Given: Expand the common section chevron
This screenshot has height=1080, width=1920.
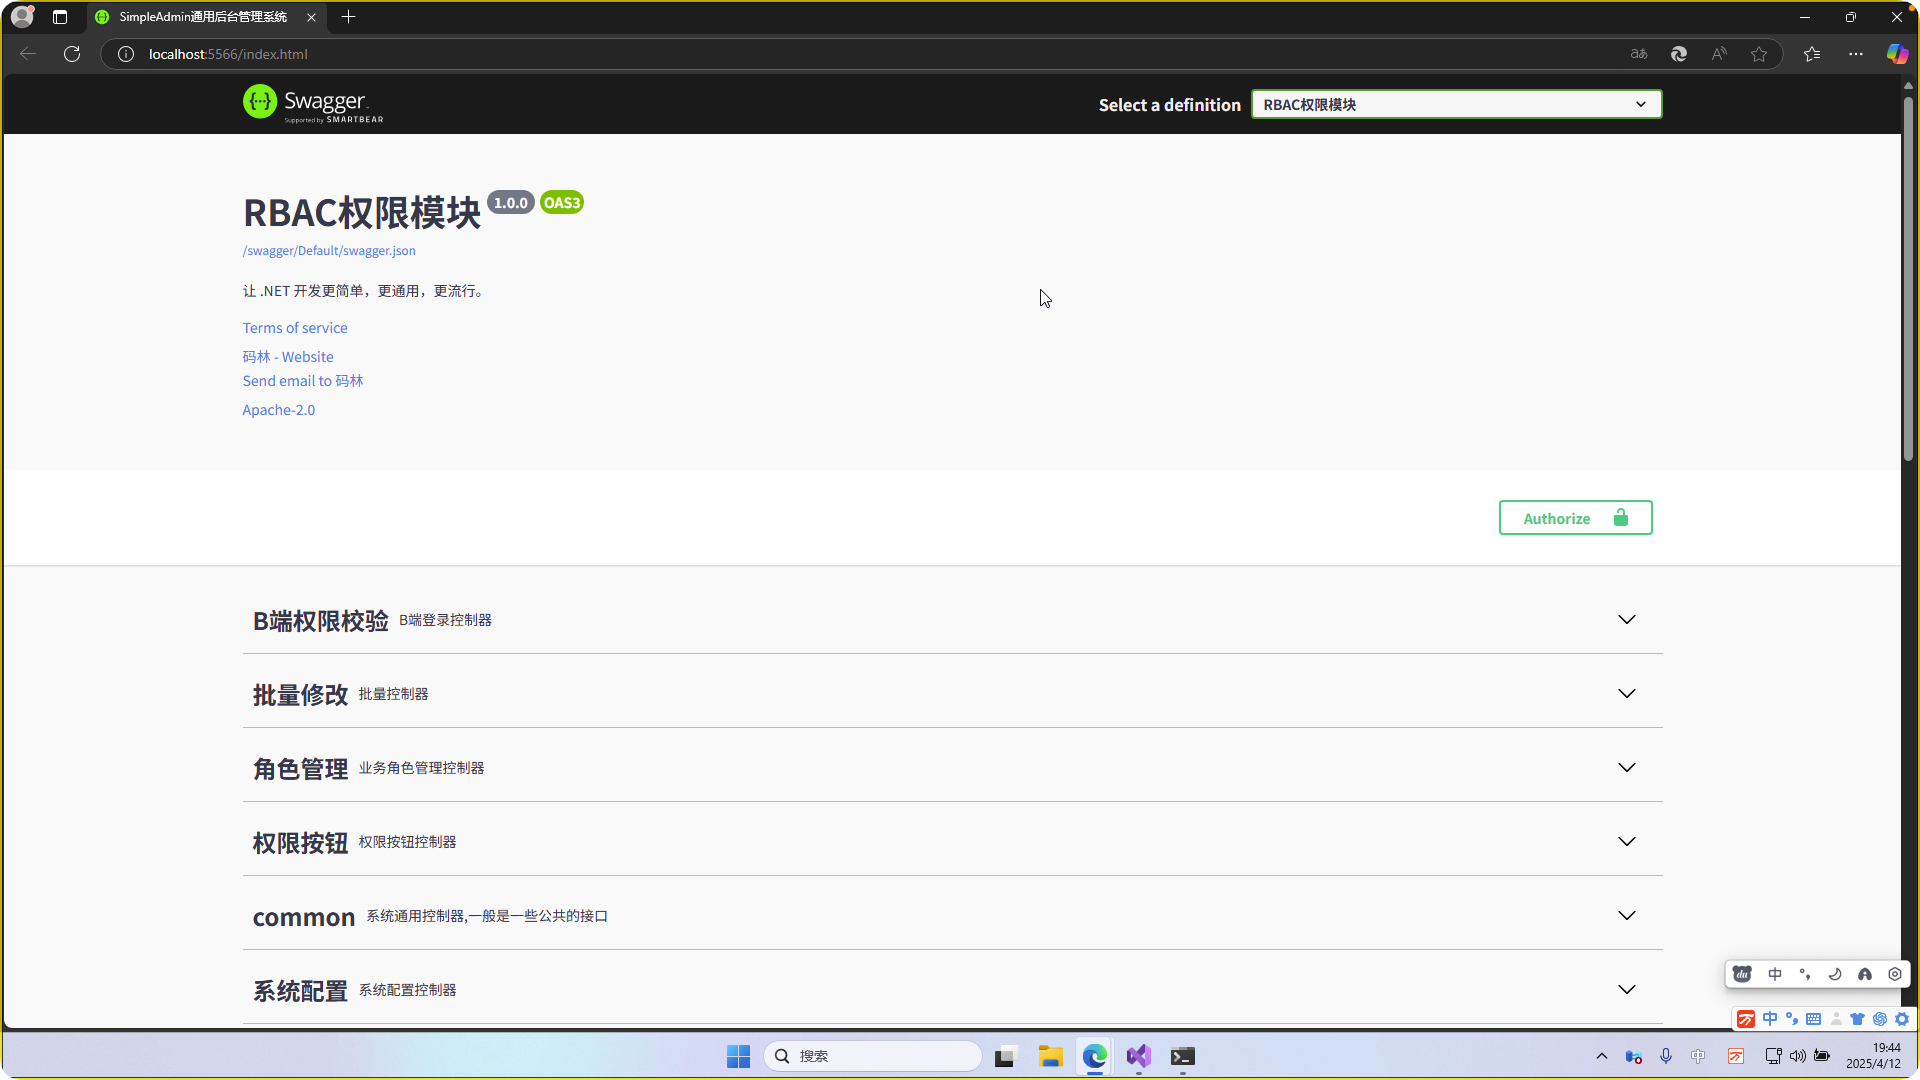Looking at the screenshot, I should click(x=1627, y=916).
